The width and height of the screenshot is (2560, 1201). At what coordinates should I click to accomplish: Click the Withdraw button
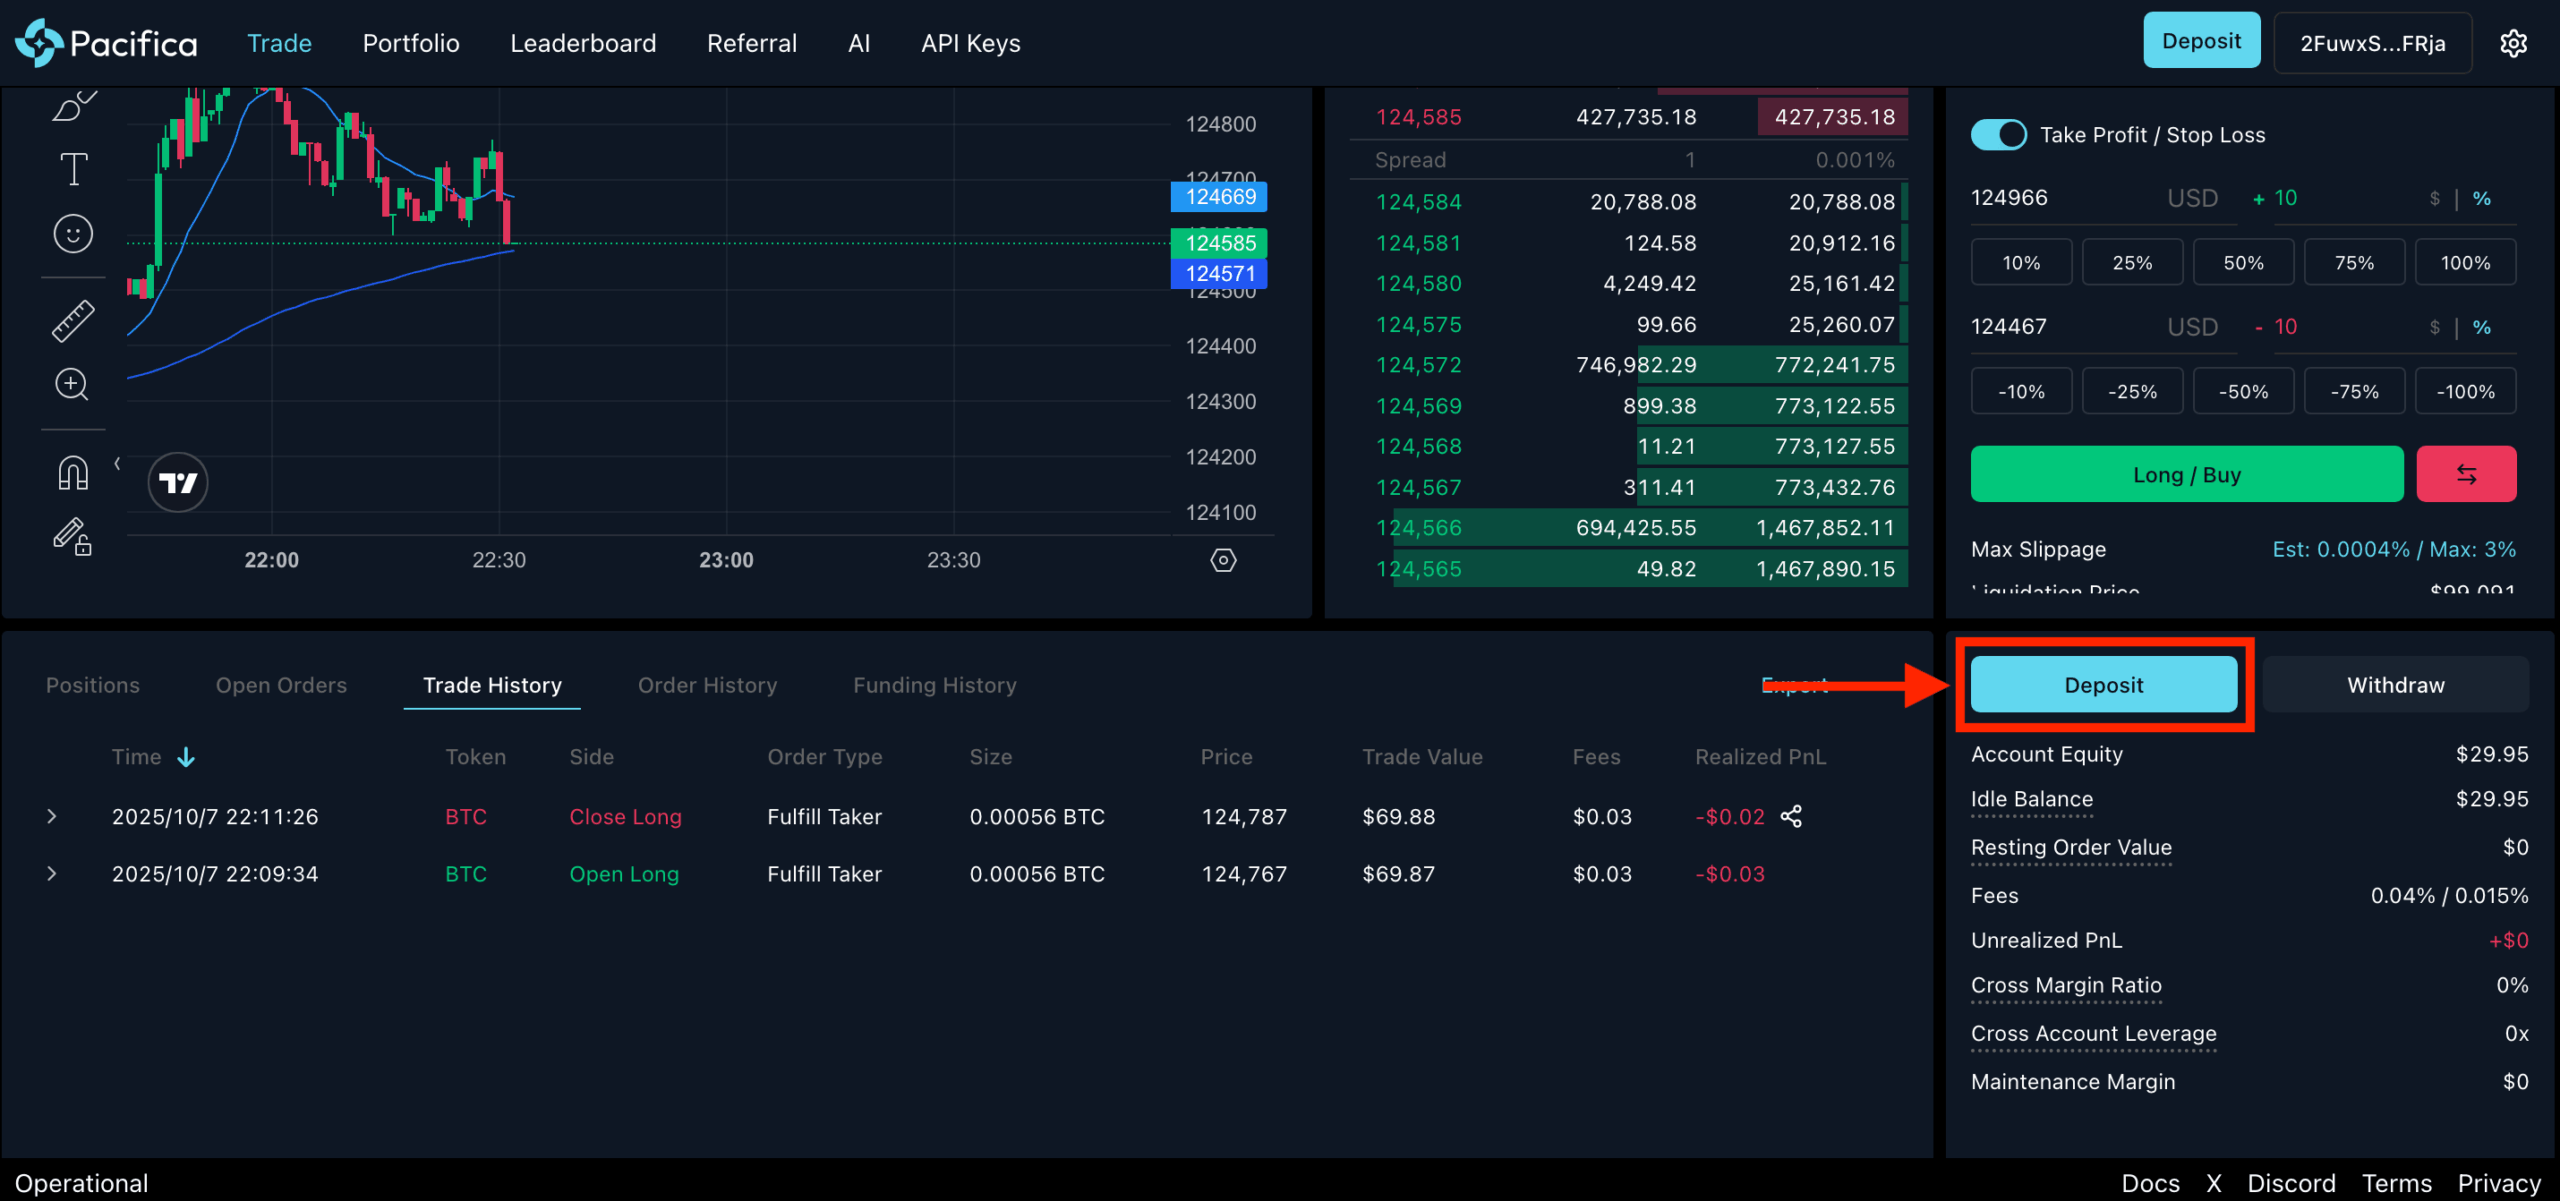pyautogui.click(x=2395, y=685)
